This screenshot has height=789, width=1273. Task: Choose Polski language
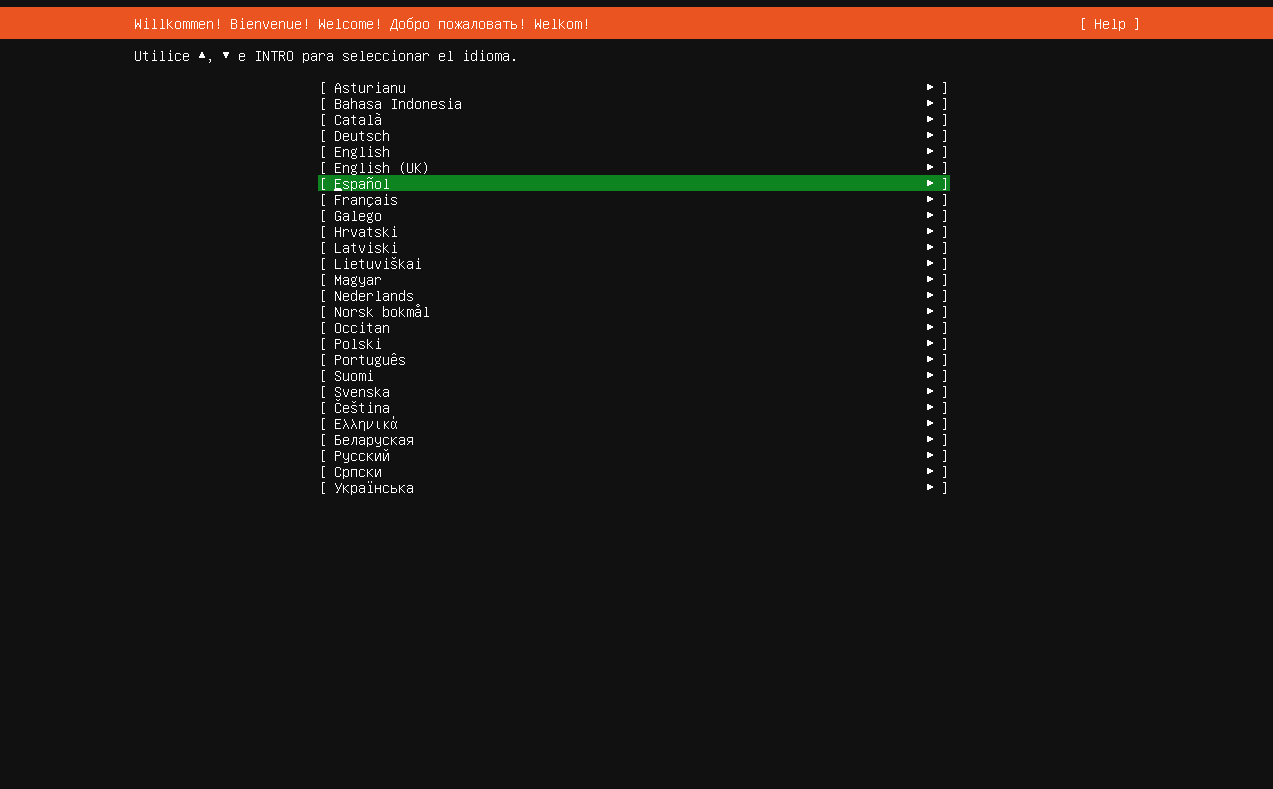(x=634, y=344)
